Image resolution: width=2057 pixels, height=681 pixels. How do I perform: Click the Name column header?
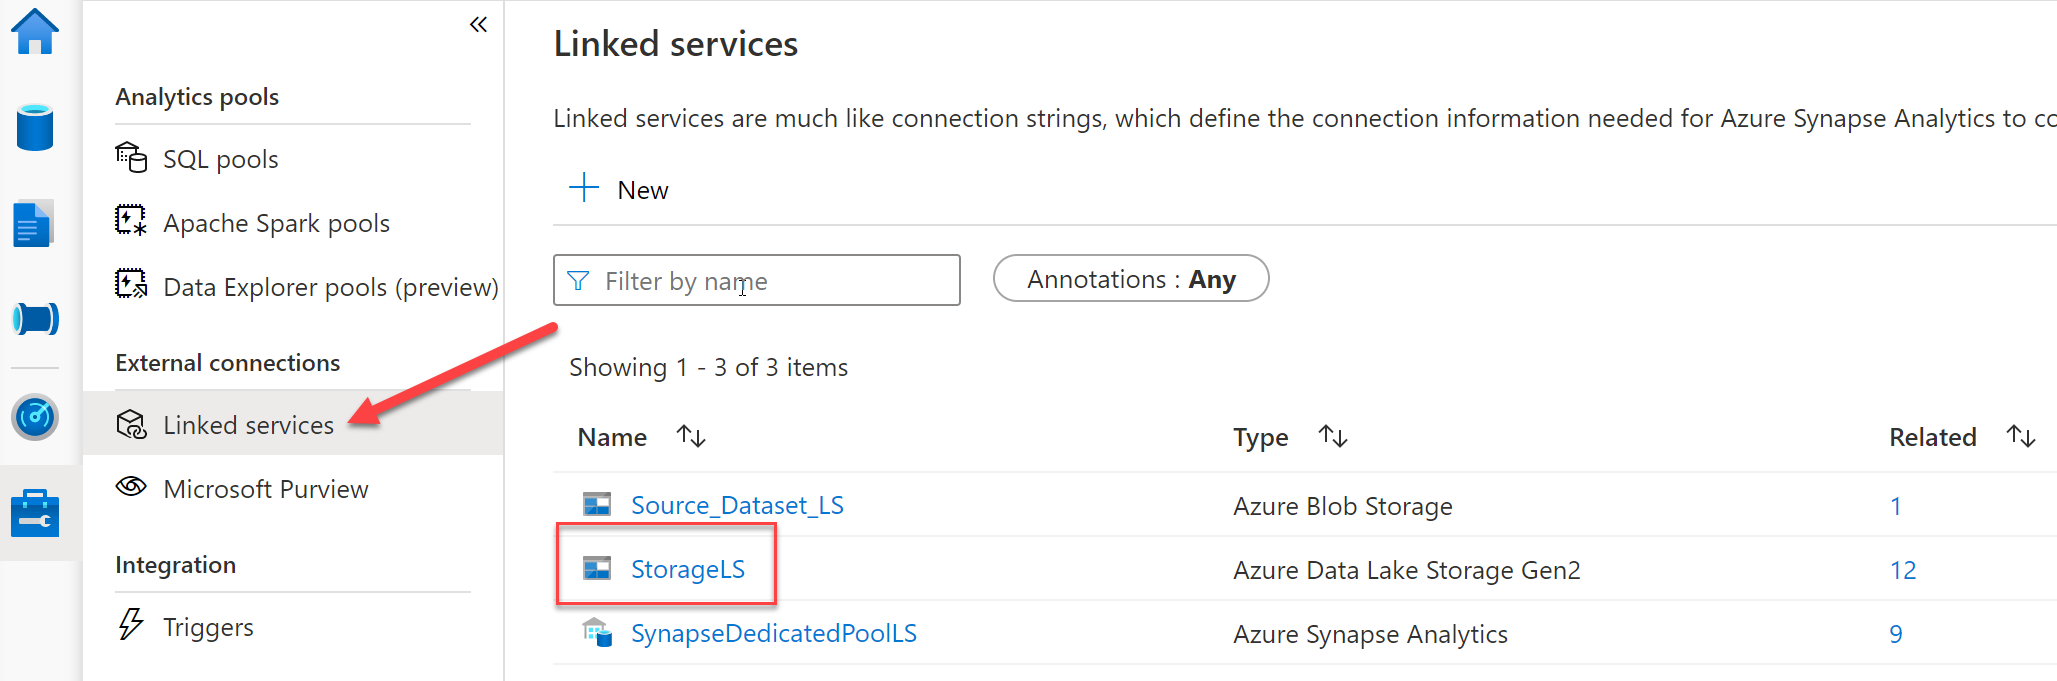pyautogui.click(x=612, y=437)
